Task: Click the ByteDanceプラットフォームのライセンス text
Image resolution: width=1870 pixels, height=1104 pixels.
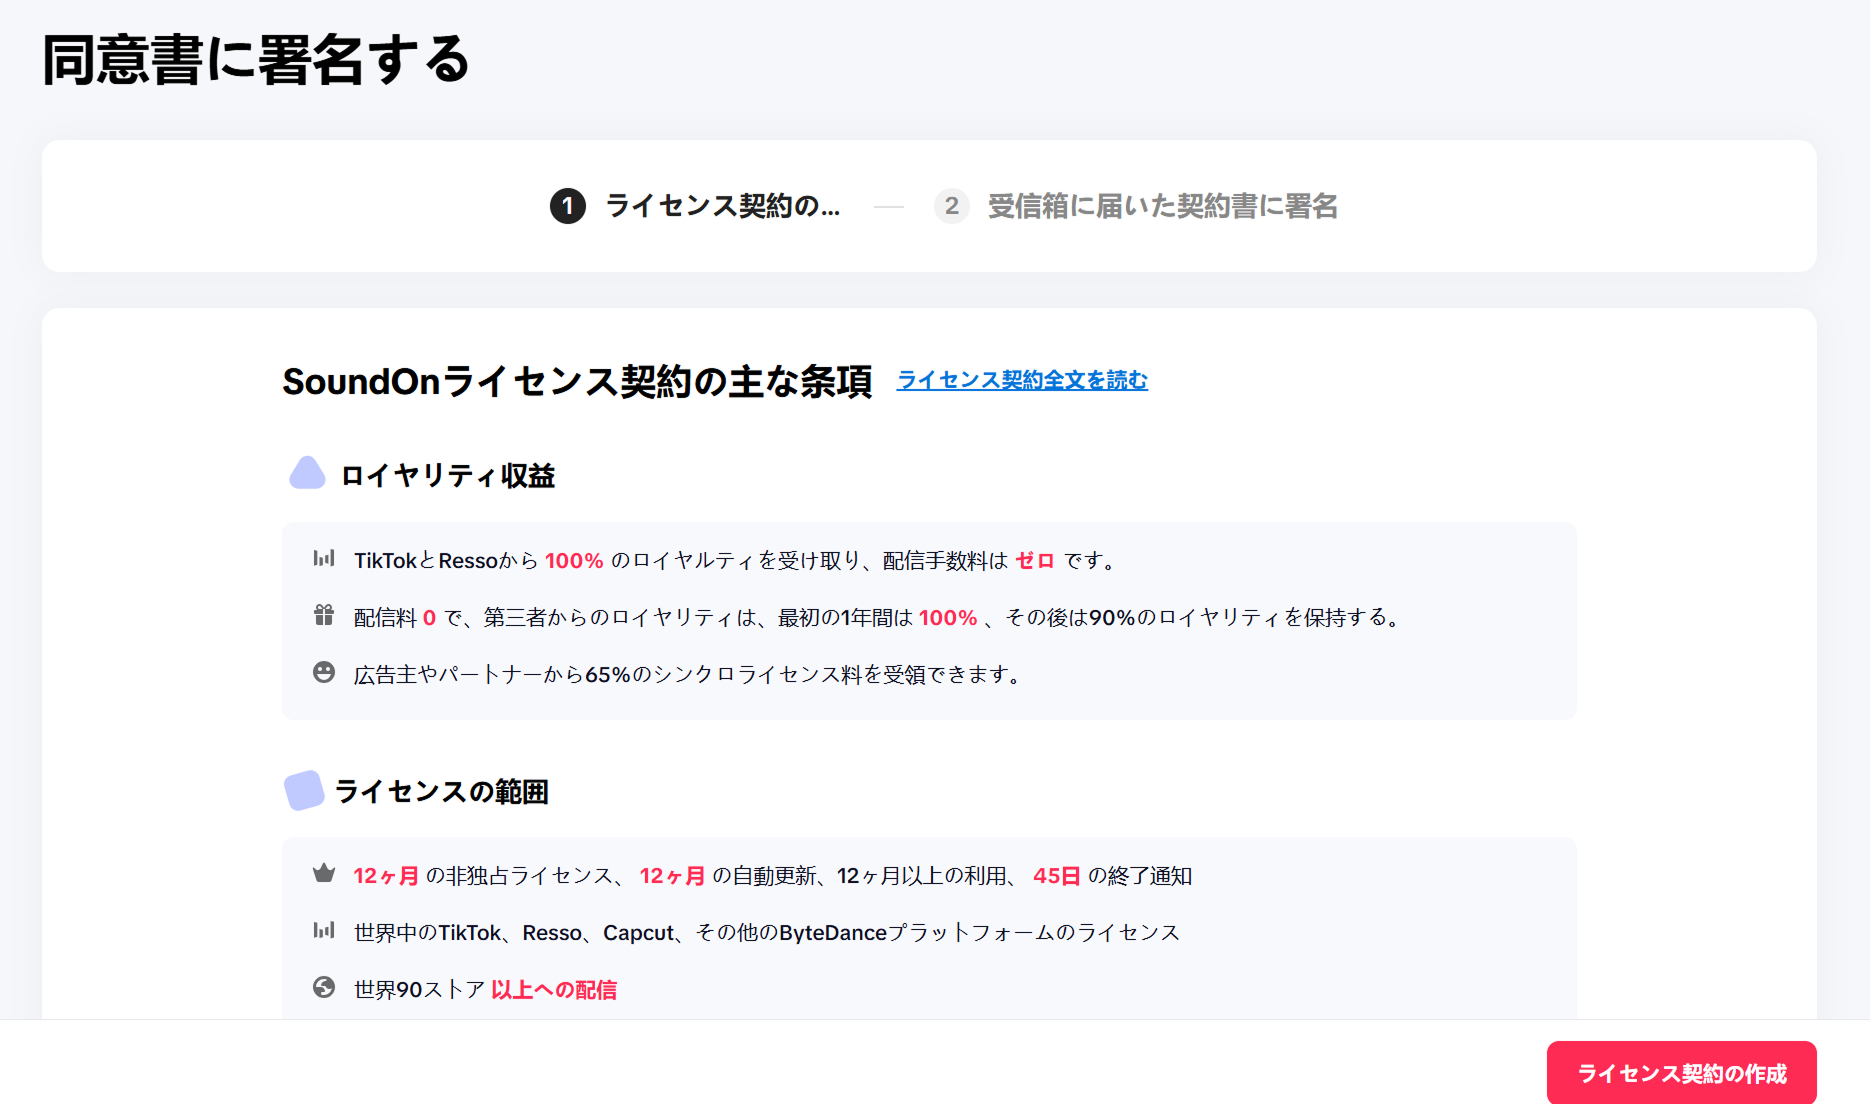Action: coord(979,933)
